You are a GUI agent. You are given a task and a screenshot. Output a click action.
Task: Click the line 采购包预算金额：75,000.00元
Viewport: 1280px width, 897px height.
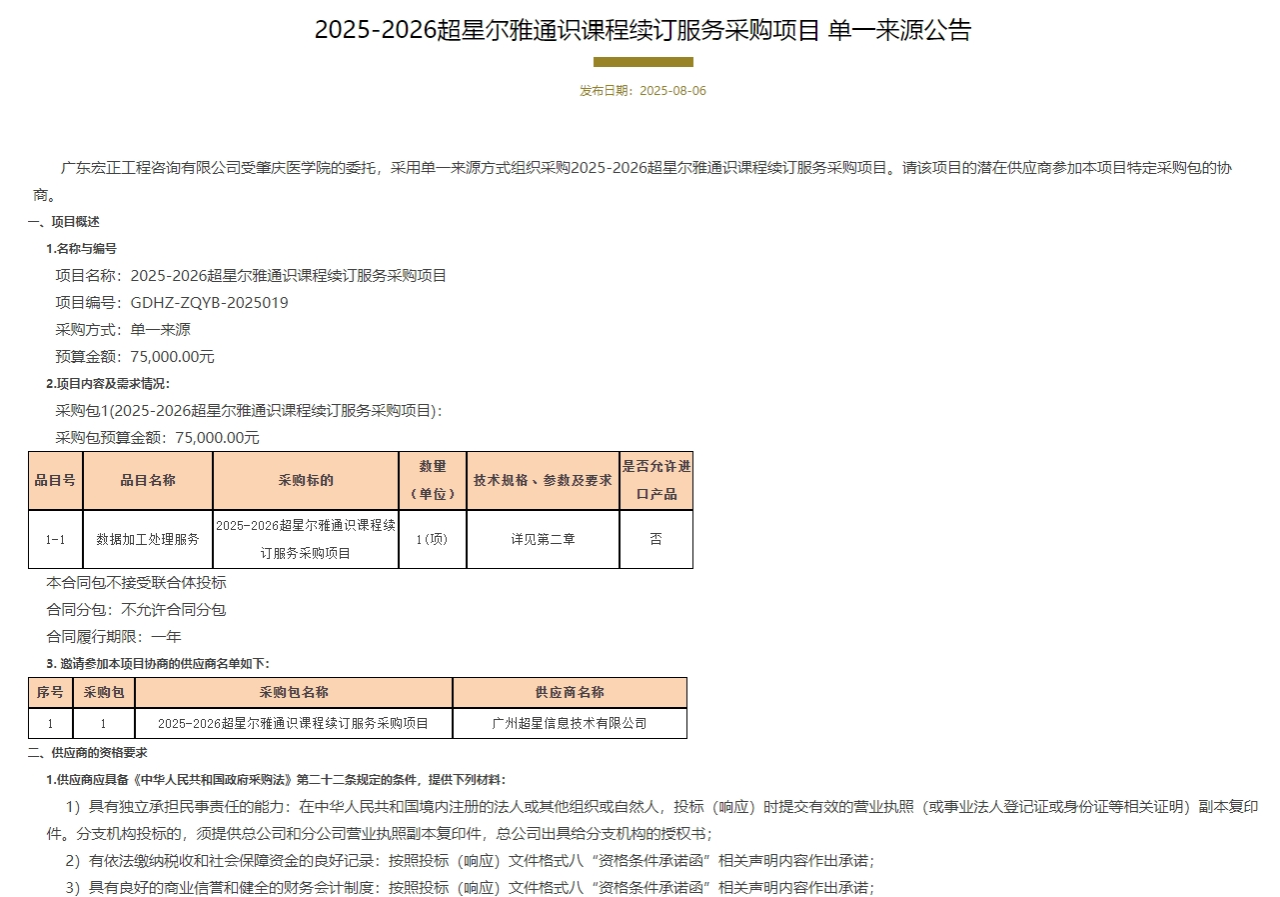(x=157, y=438)
